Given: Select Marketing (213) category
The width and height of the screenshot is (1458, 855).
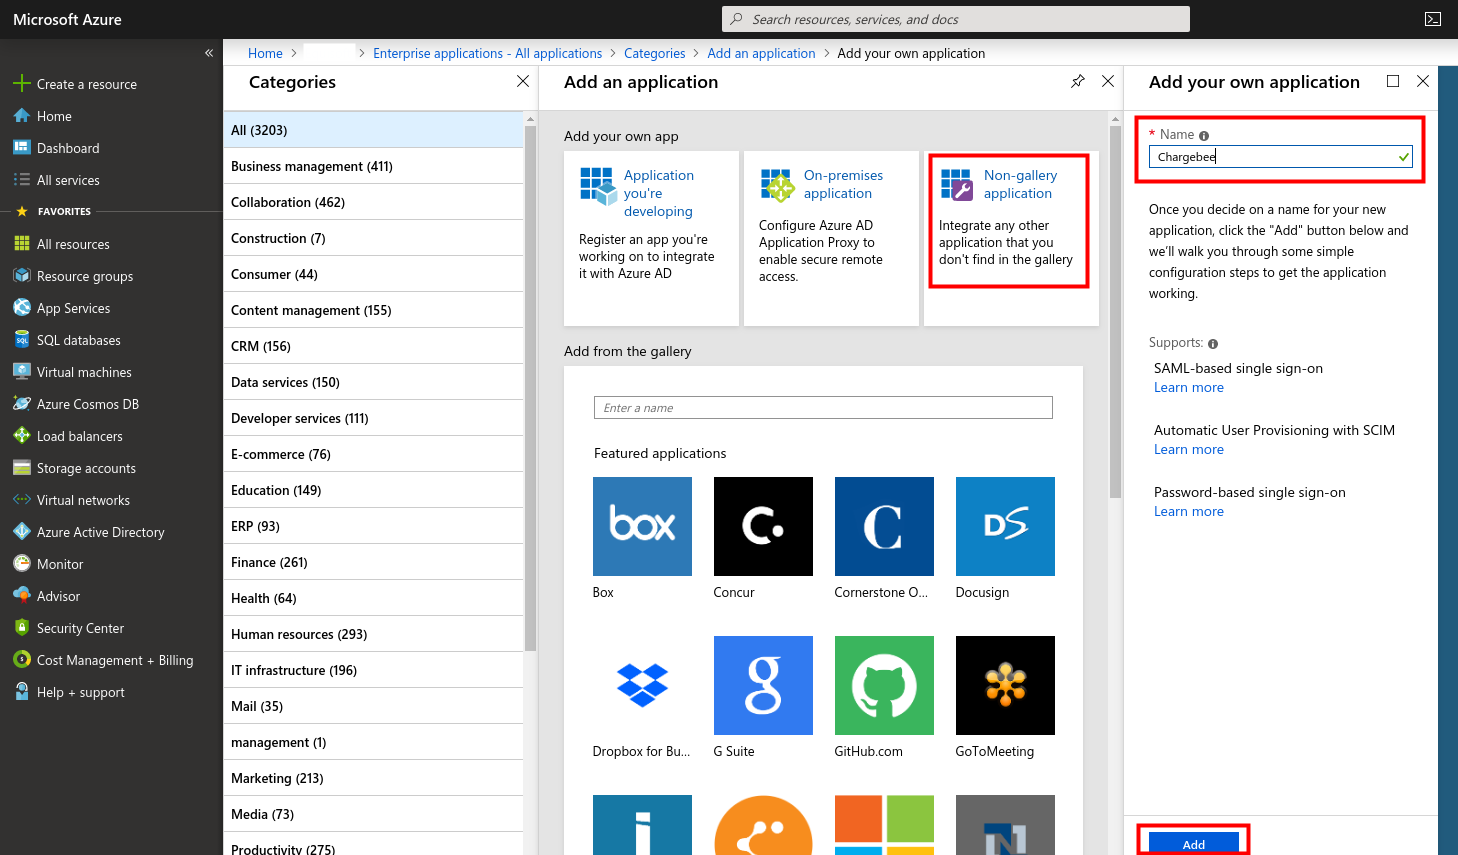Looking at the screenshot, I should tap(373, 778).
